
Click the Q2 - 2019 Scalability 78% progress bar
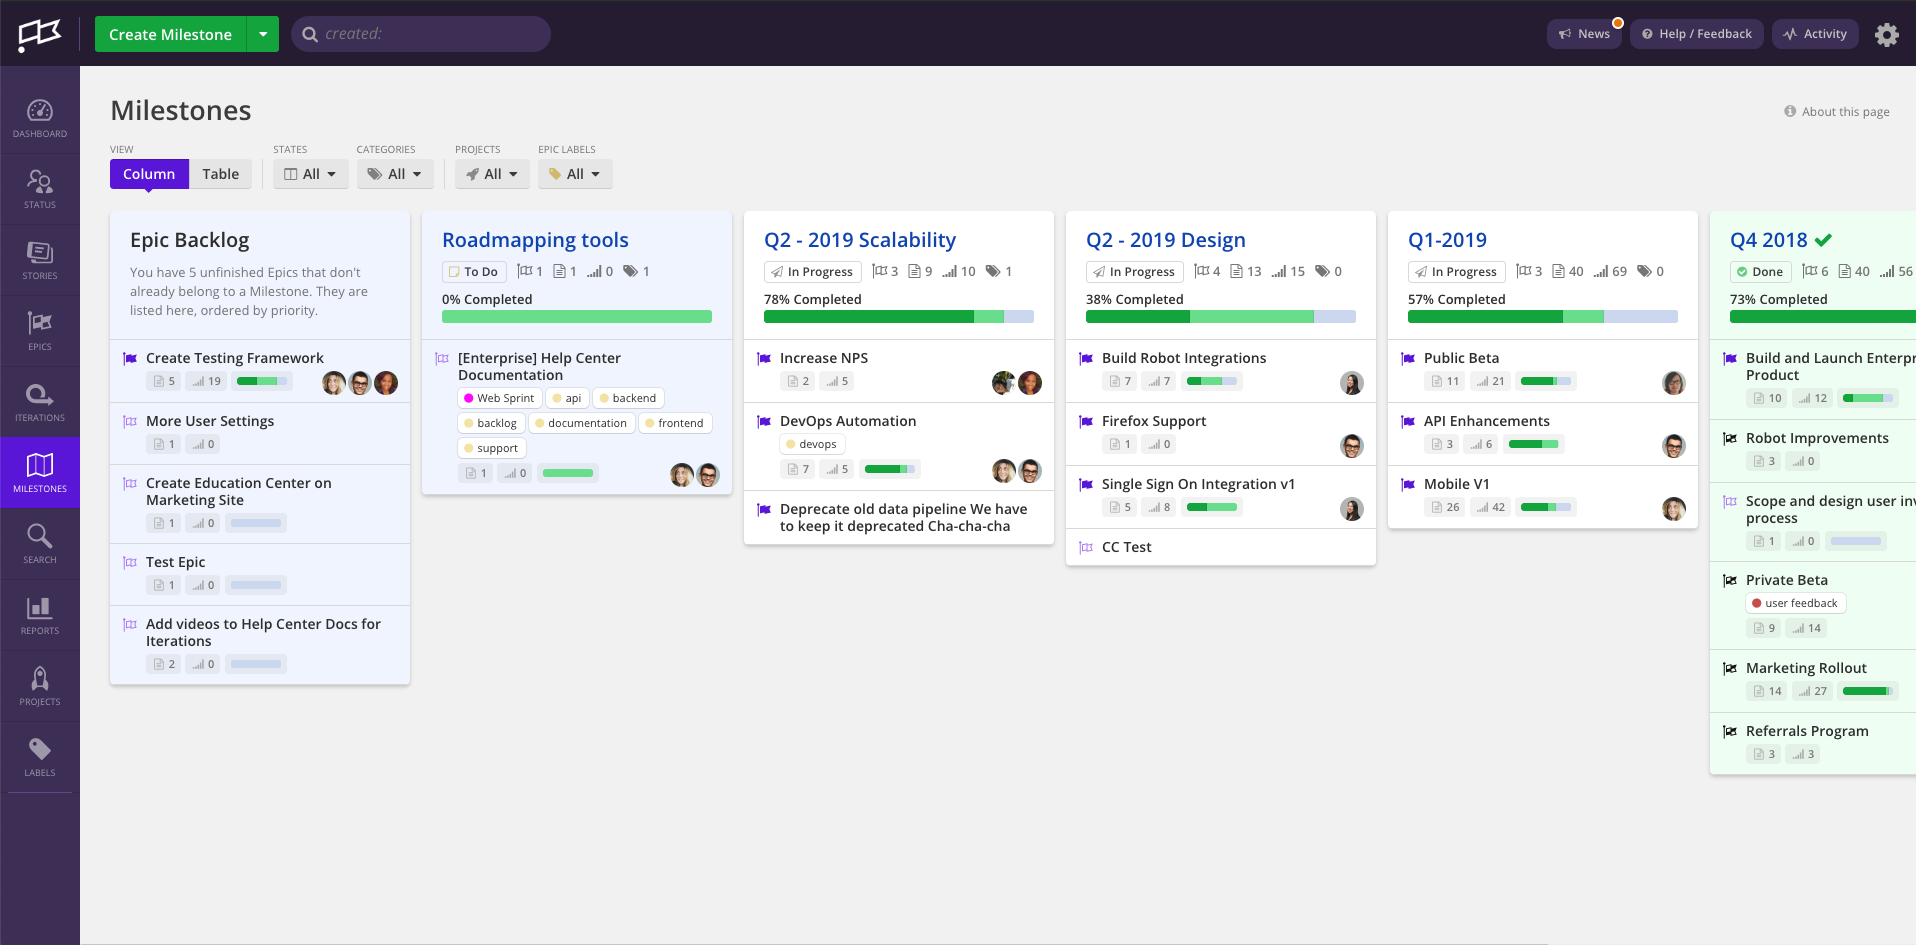[x=899, y=317]
